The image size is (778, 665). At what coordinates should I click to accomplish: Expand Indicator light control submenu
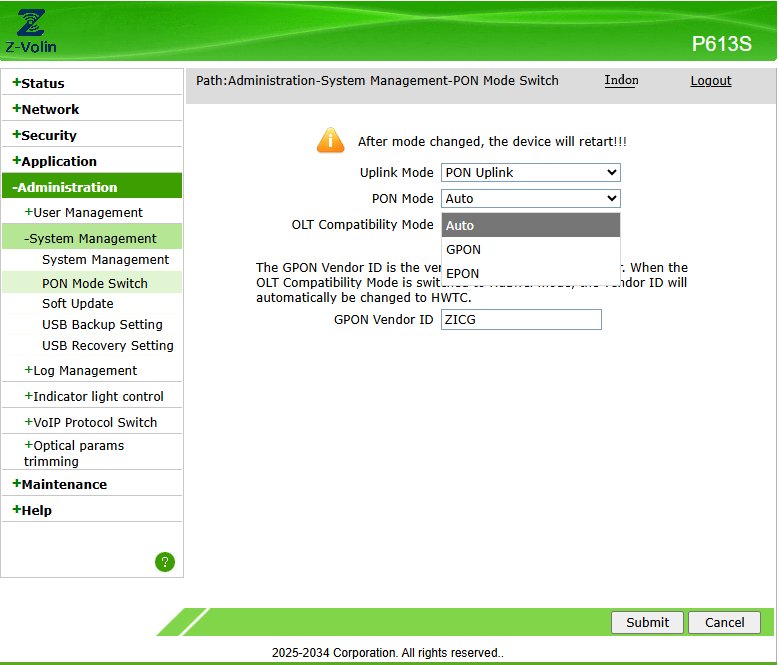(92, 396)
